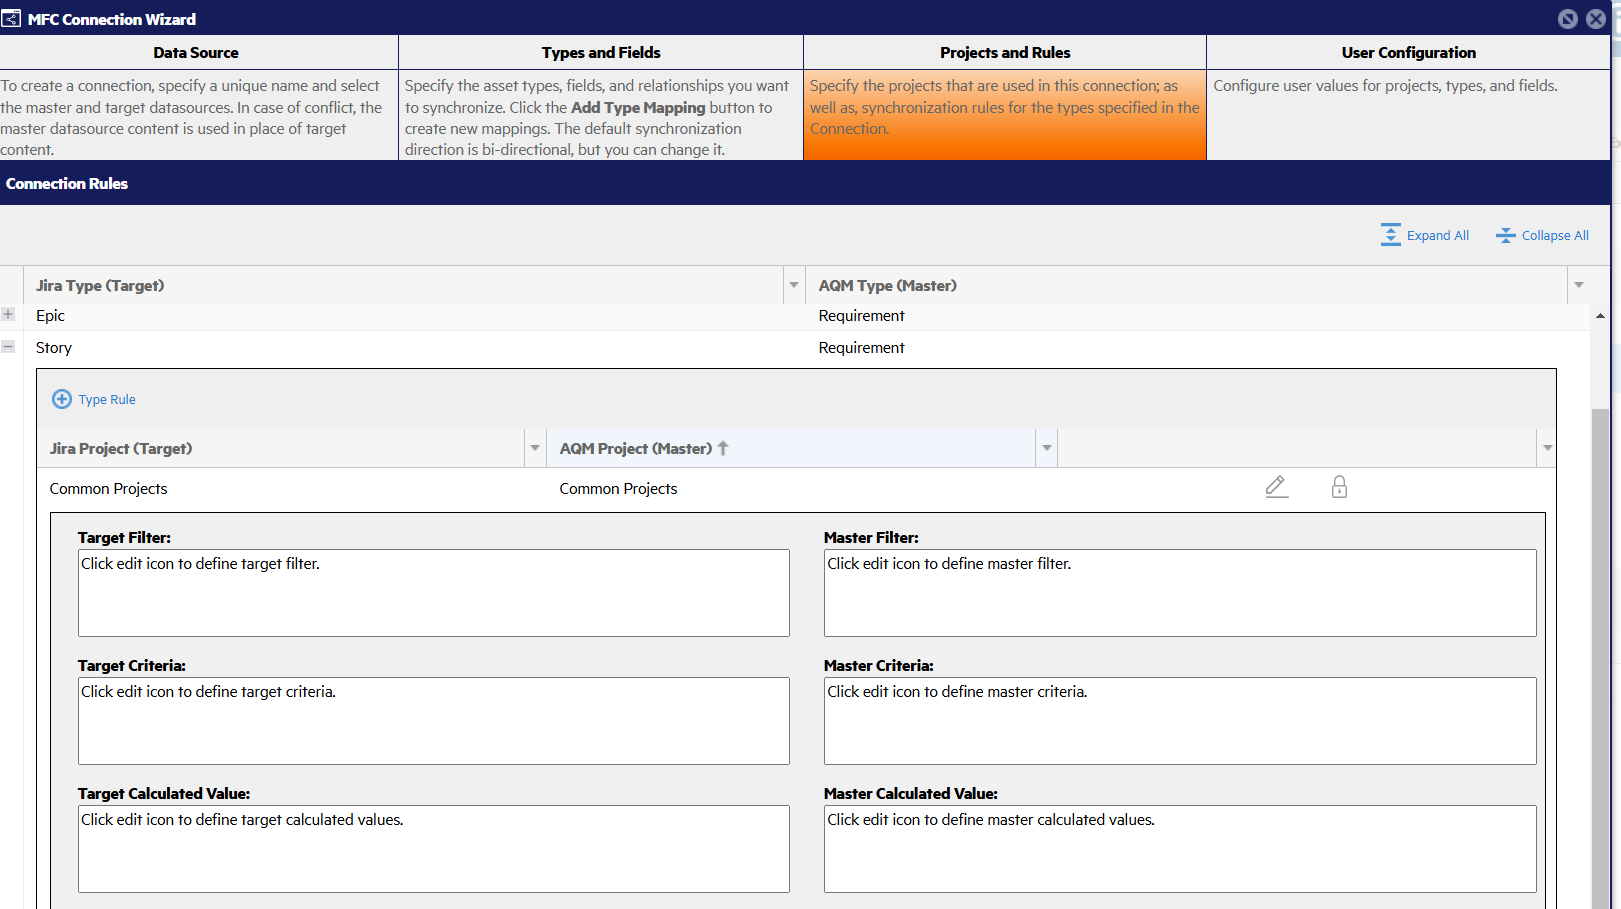Click the pencil edit icon for Common Projects
The image size is (1621, 909).
1276,487
